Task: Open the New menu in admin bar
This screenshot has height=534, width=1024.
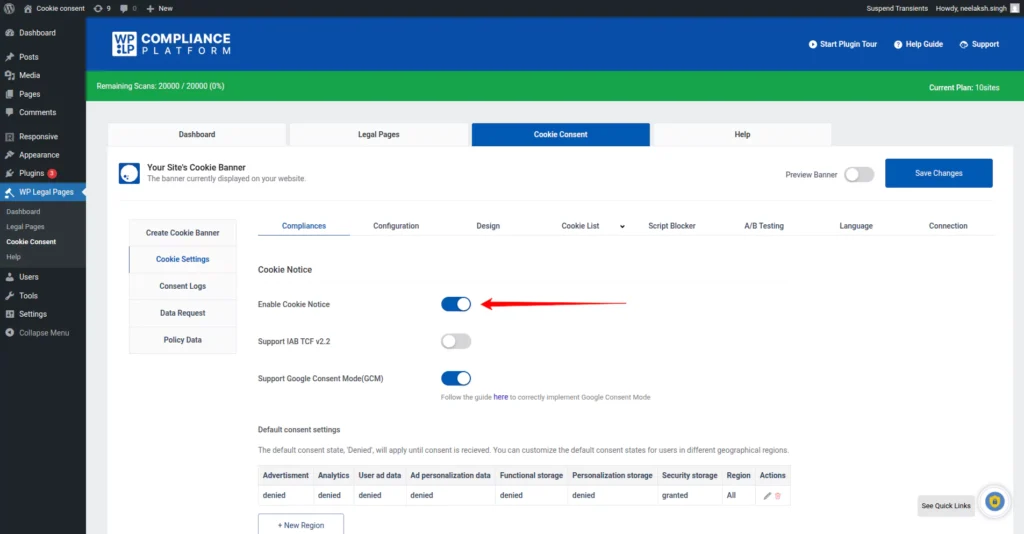Action: click(159, 8)
